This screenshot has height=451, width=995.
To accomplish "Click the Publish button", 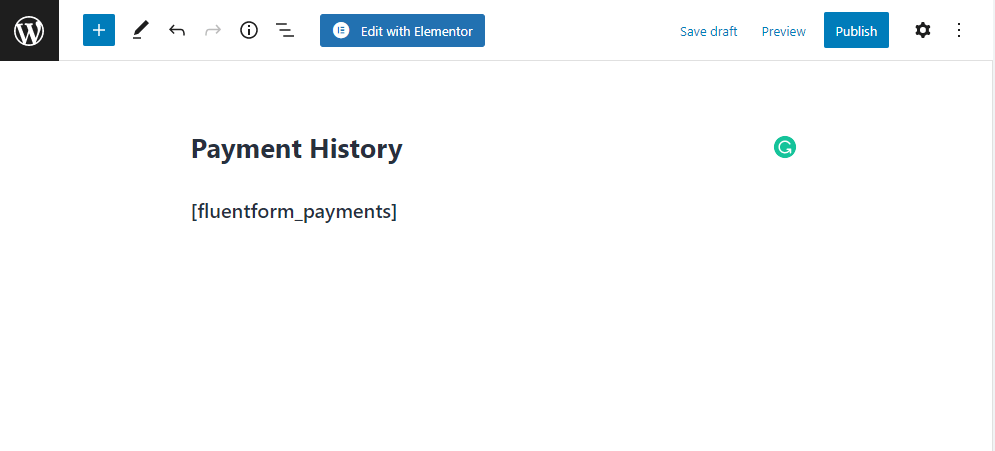I will click(x=856, y=31).
